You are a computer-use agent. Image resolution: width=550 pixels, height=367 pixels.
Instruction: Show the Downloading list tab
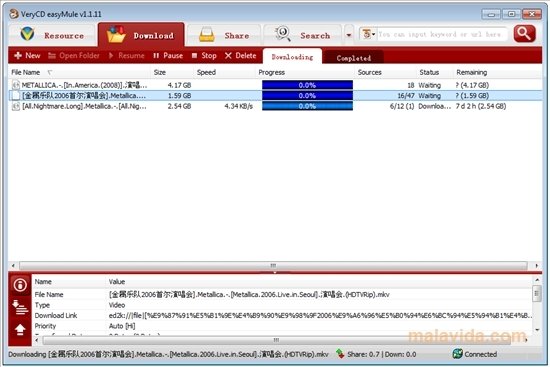(x=292, y=56)
